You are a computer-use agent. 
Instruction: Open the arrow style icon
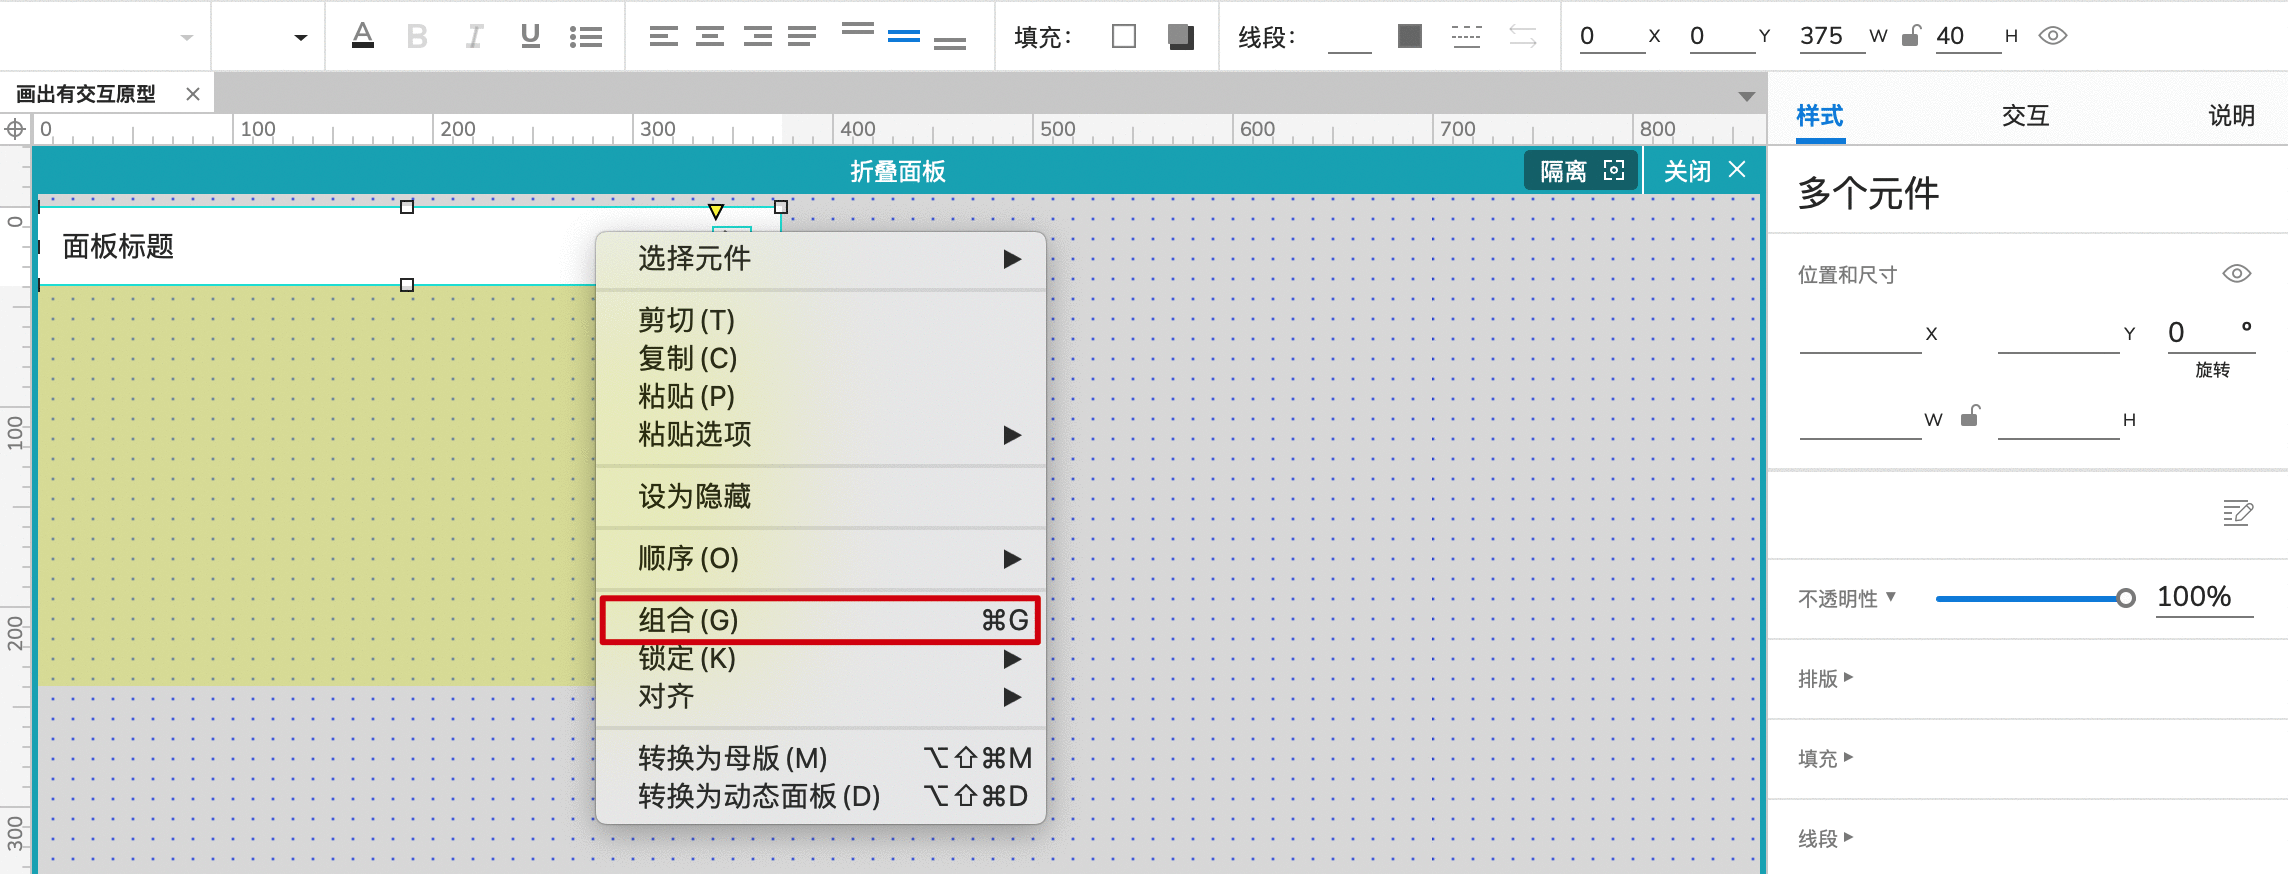pyautogui.click(x=1523, y=36)
